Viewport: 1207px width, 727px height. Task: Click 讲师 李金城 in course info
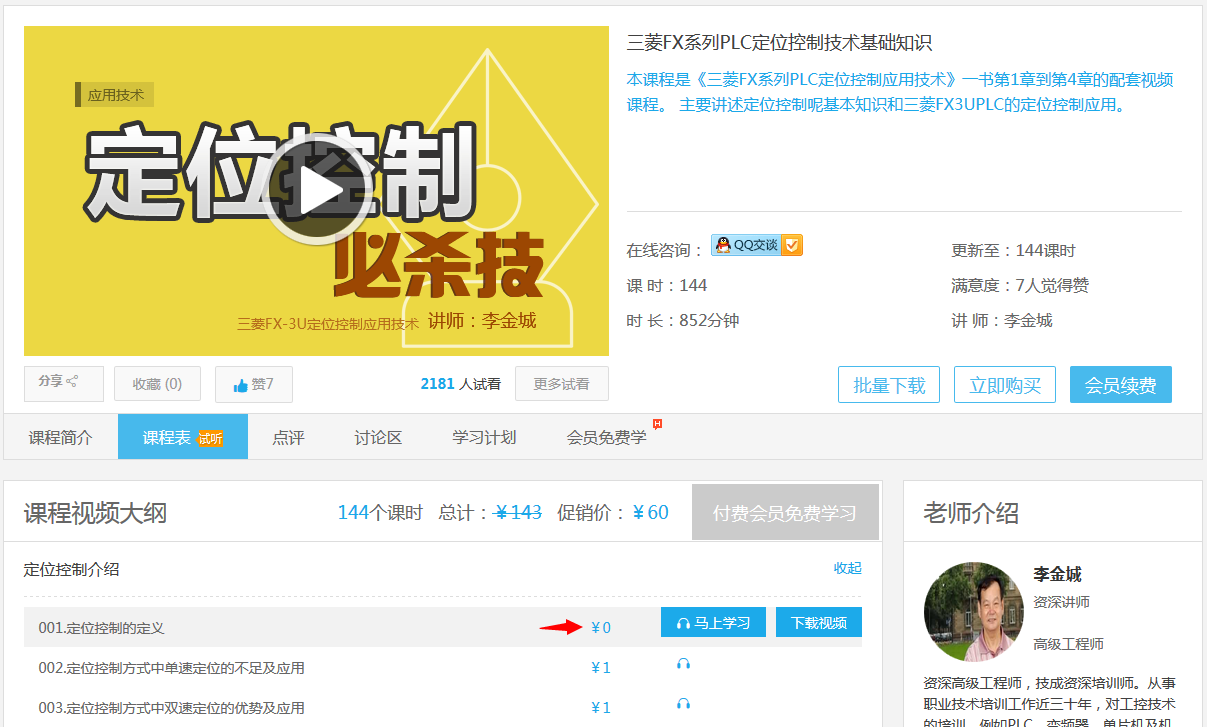click(1002, 320)
